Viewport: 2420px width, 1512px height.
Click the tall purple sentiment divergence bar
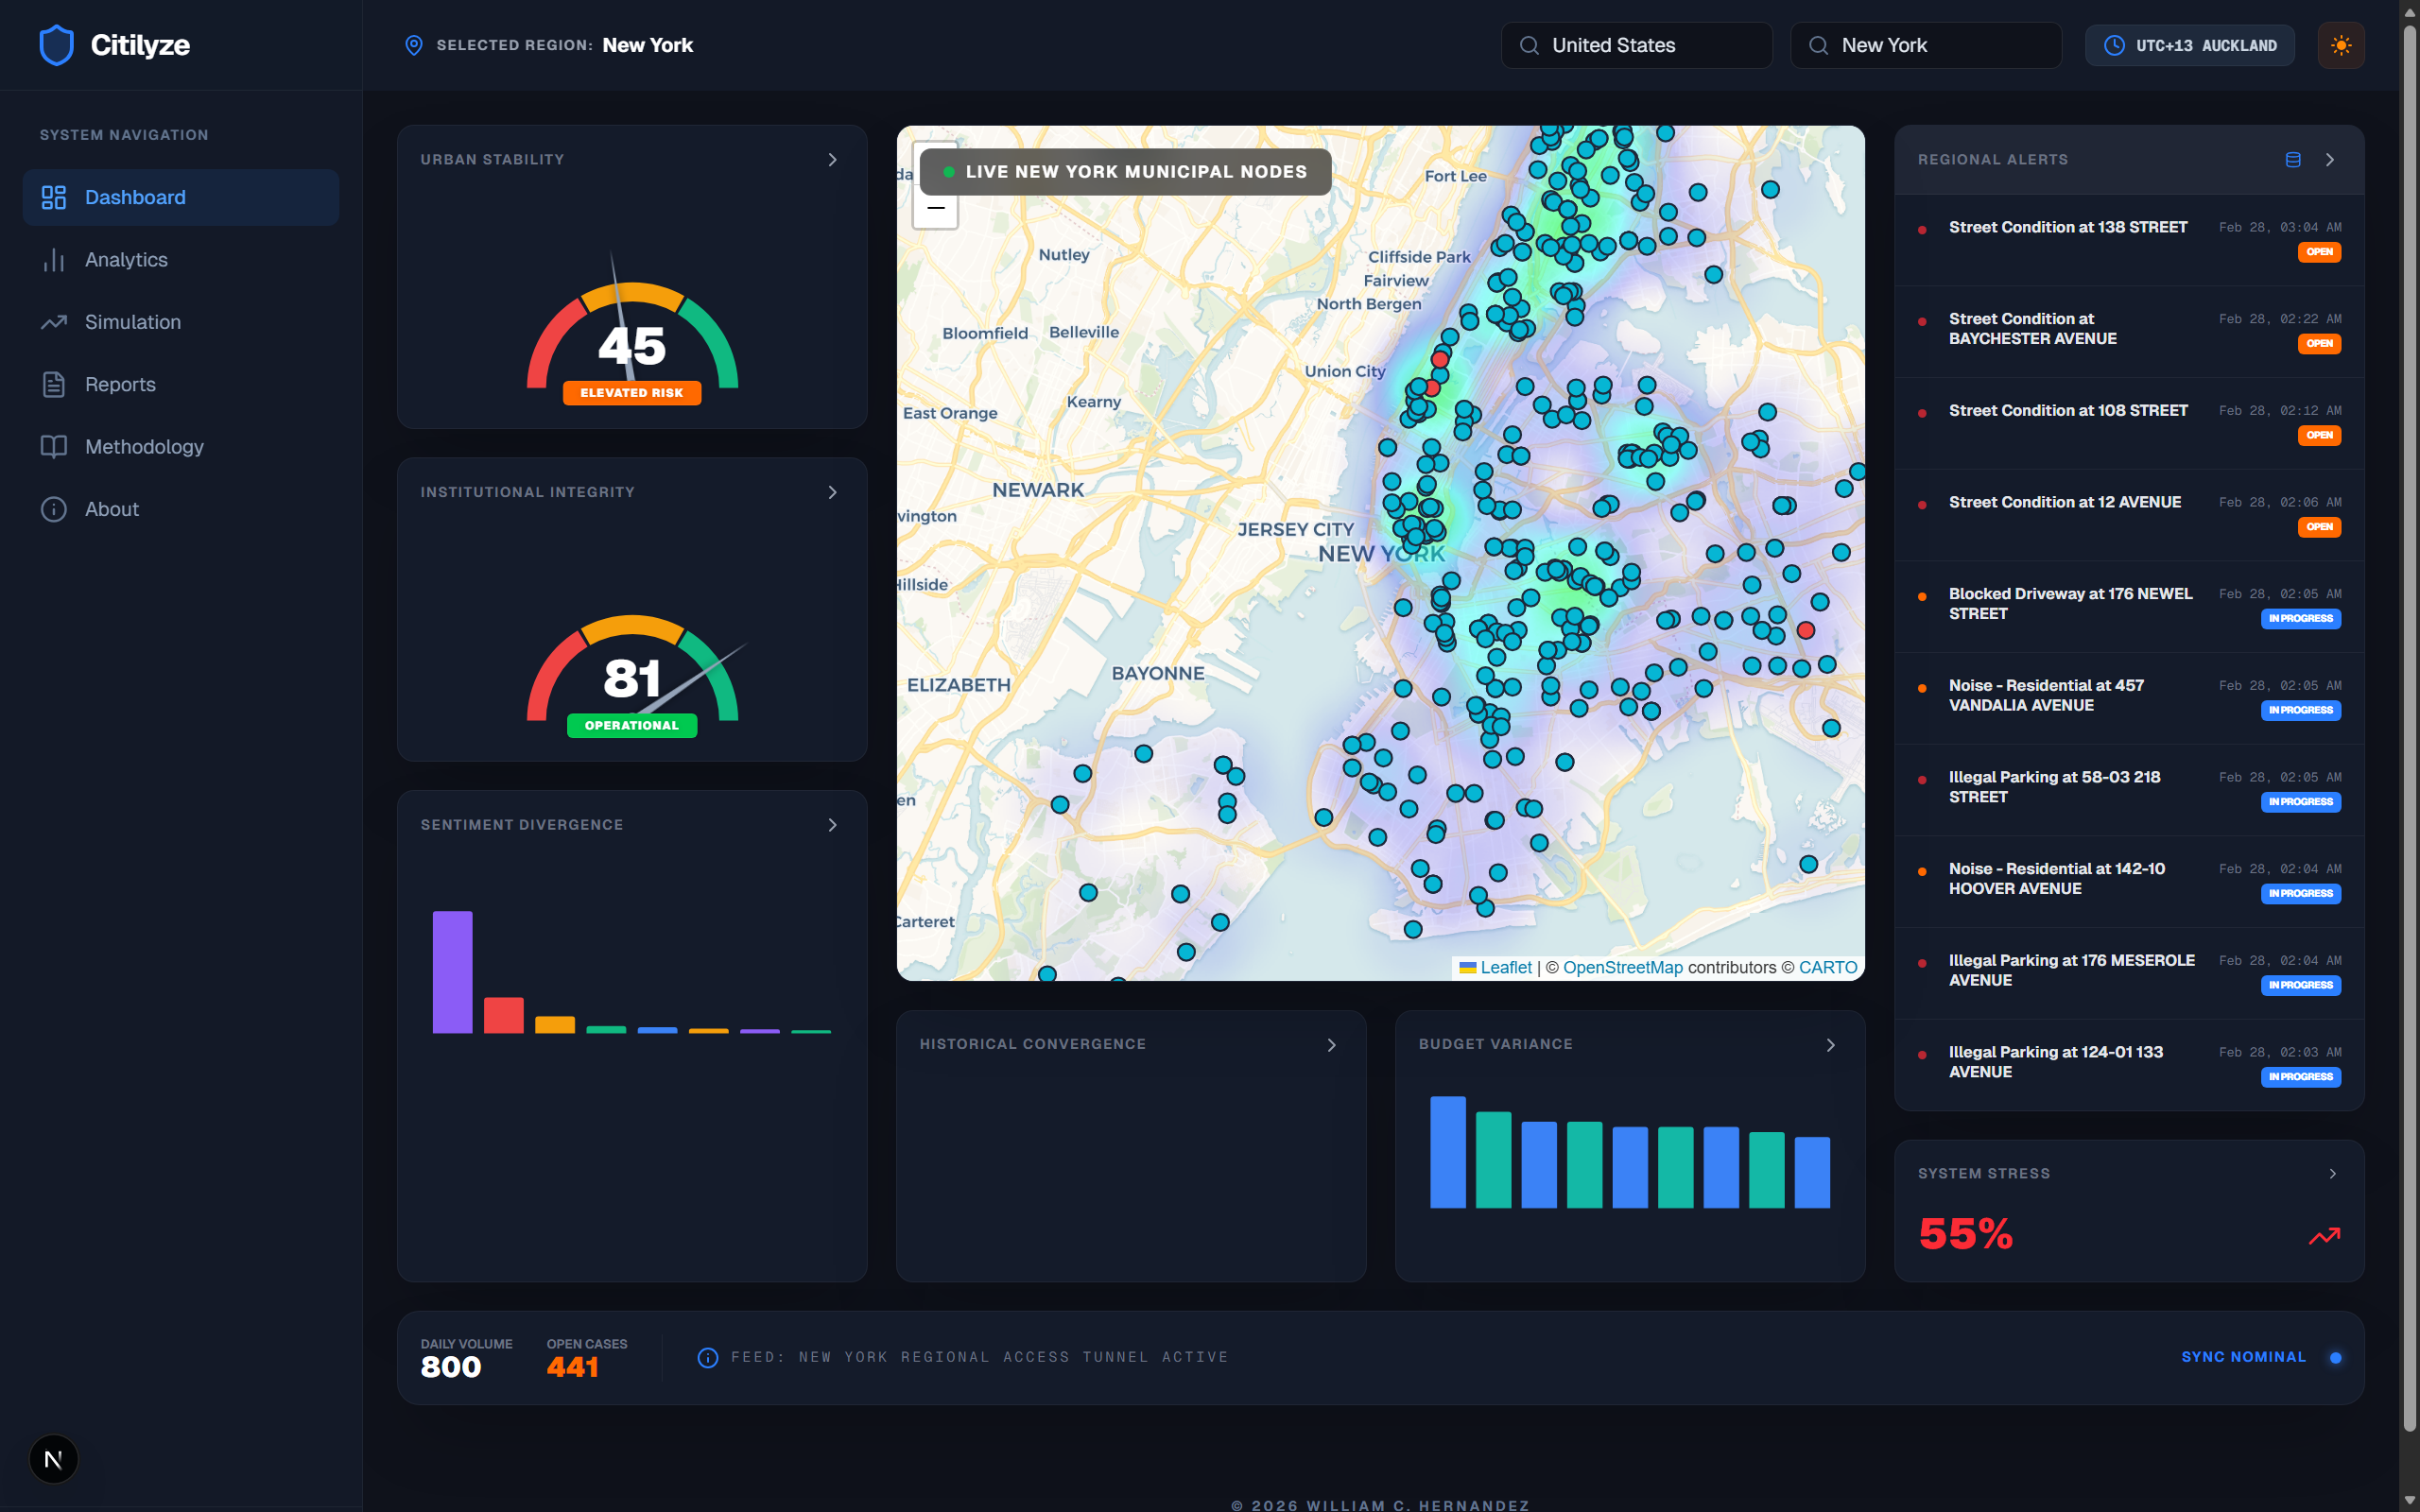452,971
